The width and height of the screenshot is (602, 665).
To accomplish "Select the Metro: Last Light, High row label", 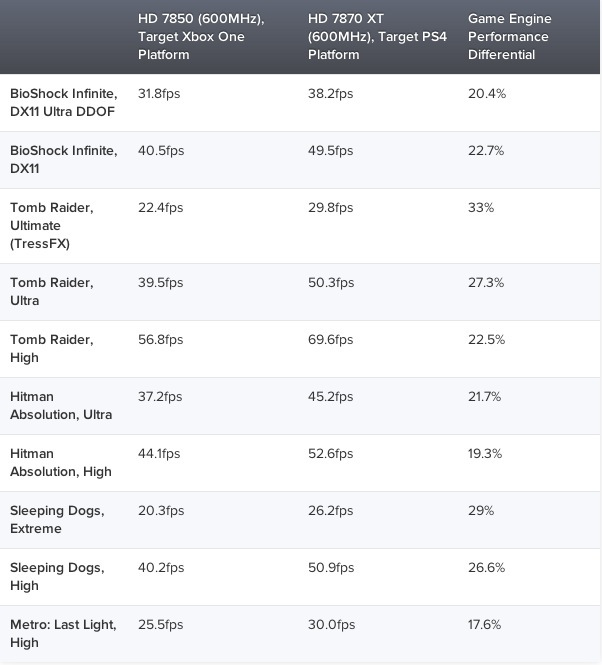I will pyautogui.click(x=63, y=633).
